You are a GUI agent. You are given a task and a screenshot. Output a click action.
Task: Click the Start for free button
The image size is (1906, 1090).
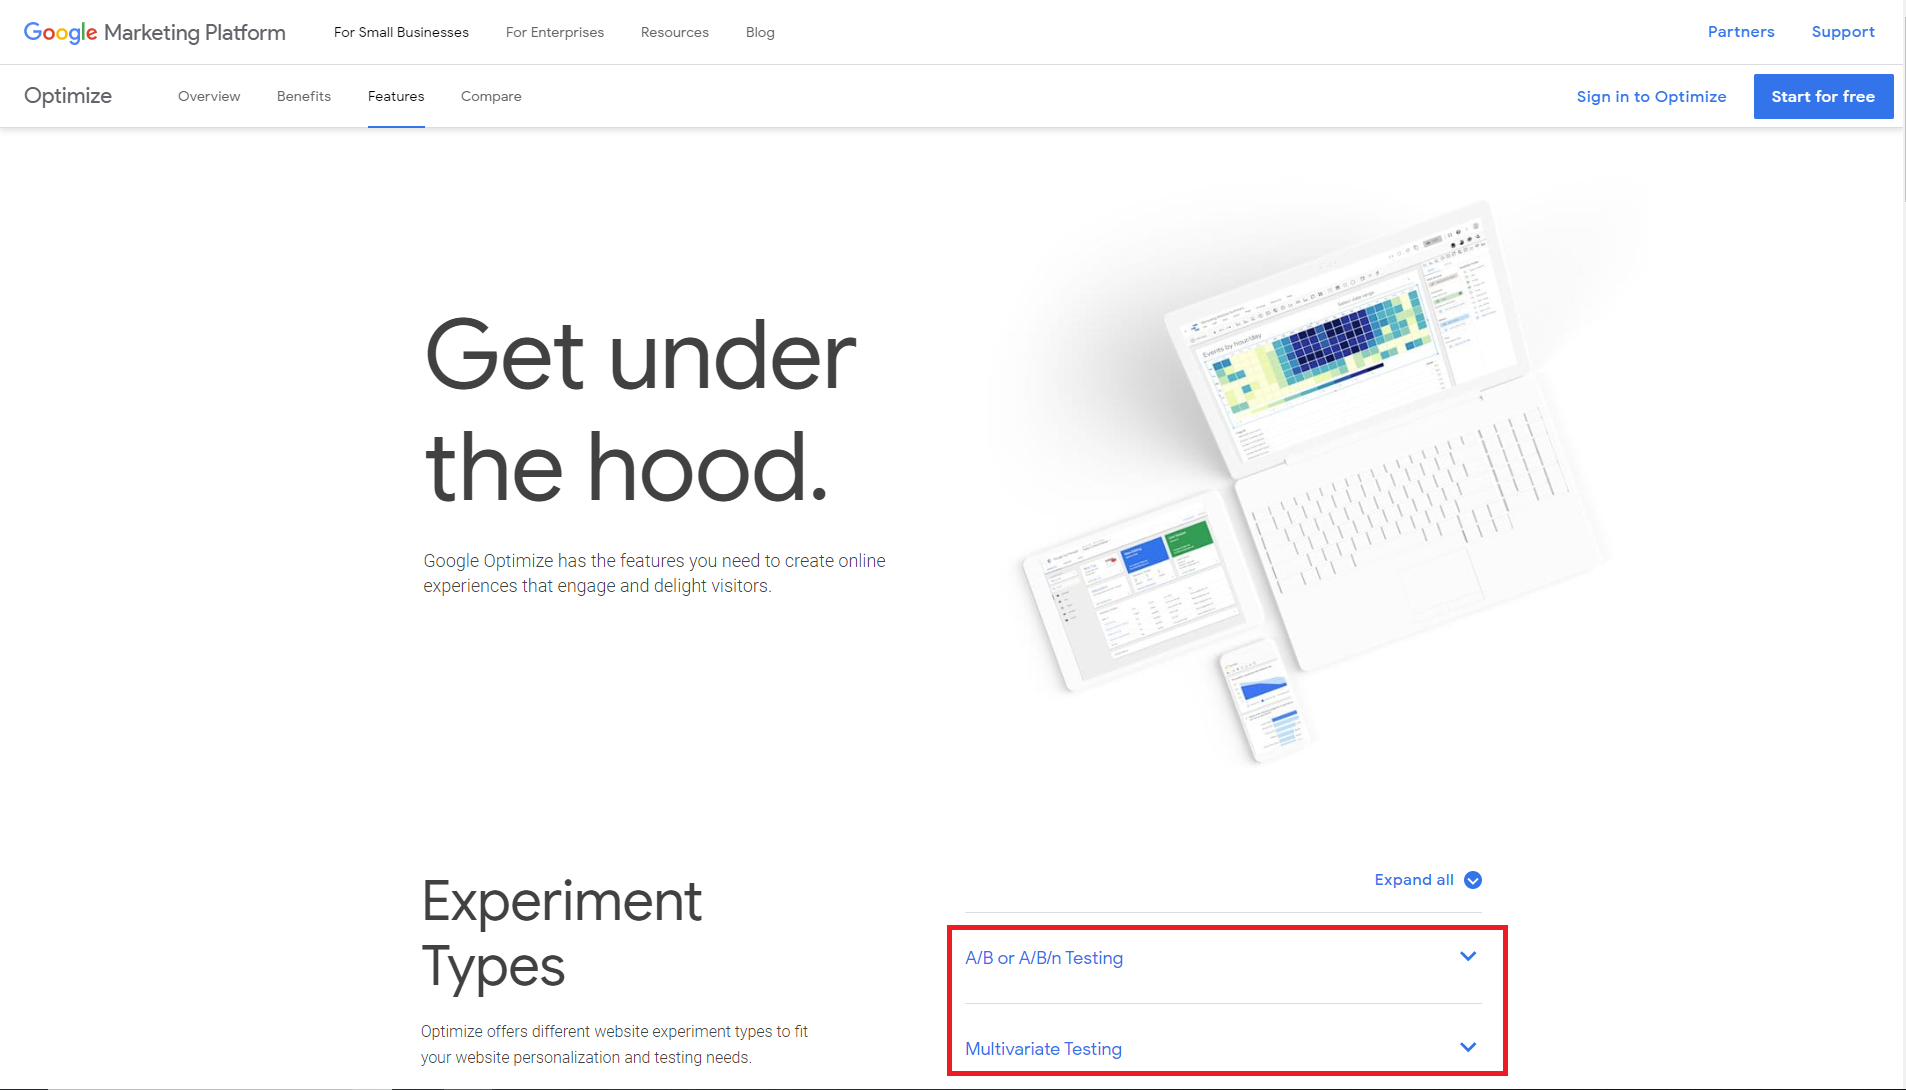click(x=1823, y=96)
